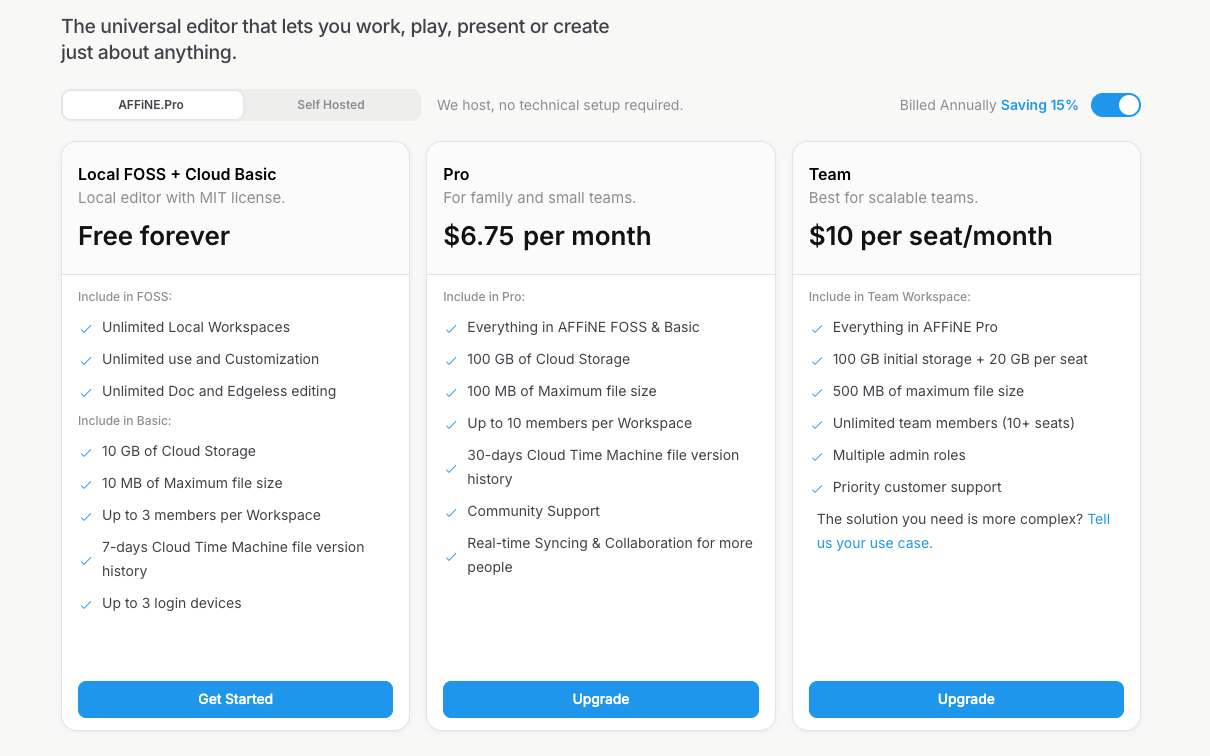Open the 'Tell us your use case' link
This screenshot has width=1210, height=756.
875,543
